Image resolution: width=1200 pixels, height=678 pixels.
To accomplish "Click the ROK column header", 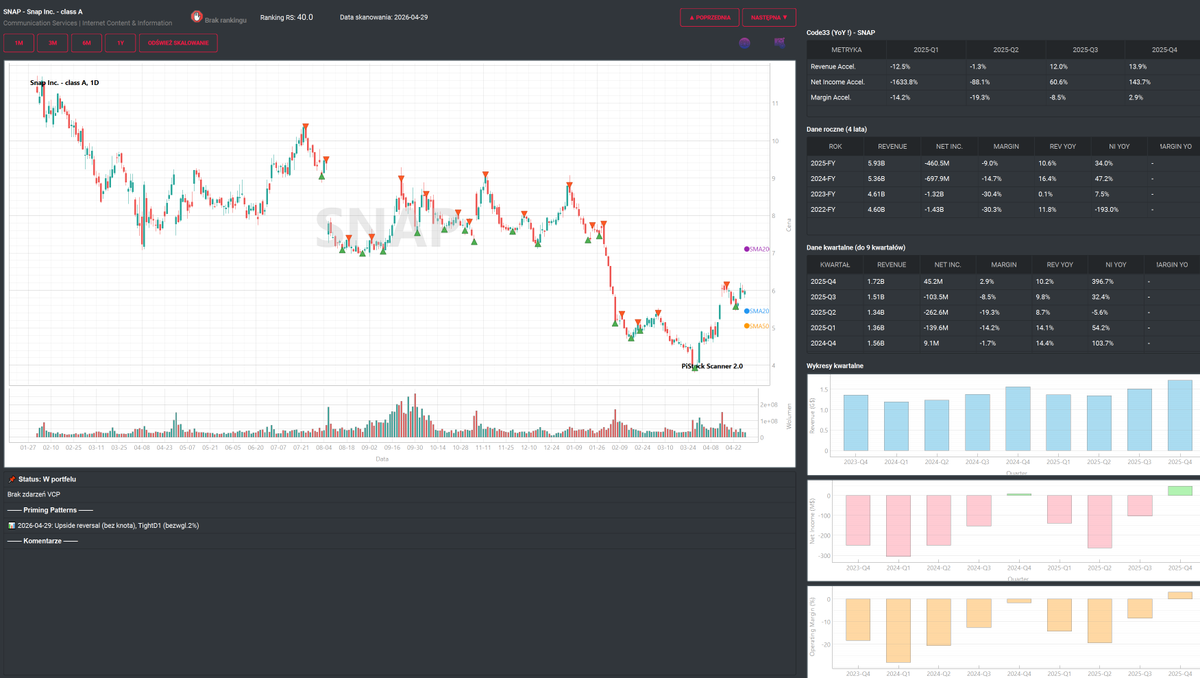I will click(836, 146).
